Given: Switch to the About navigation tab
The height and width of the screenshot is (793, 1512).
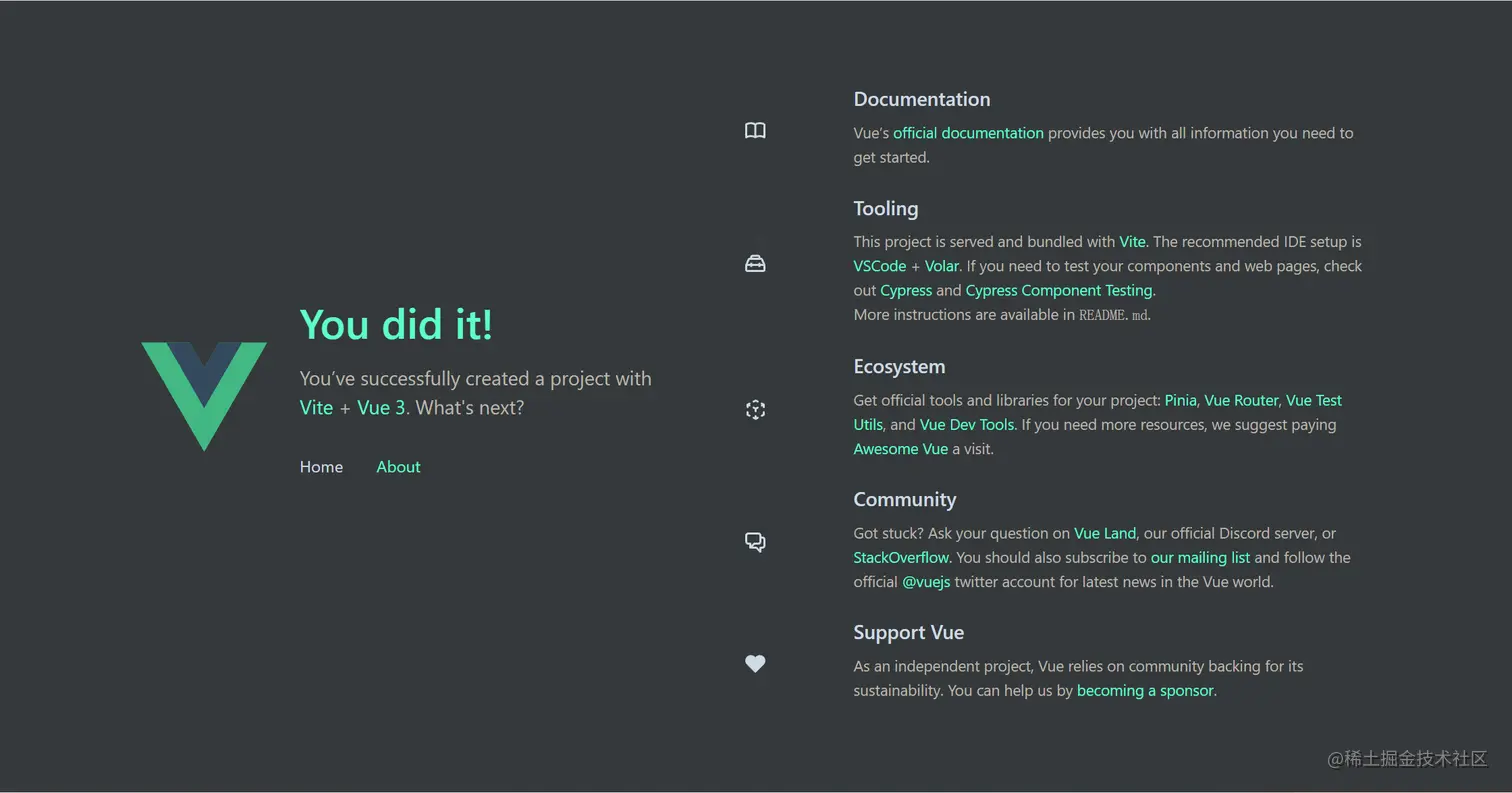Looking at the screenshot, I should [398, 467].
